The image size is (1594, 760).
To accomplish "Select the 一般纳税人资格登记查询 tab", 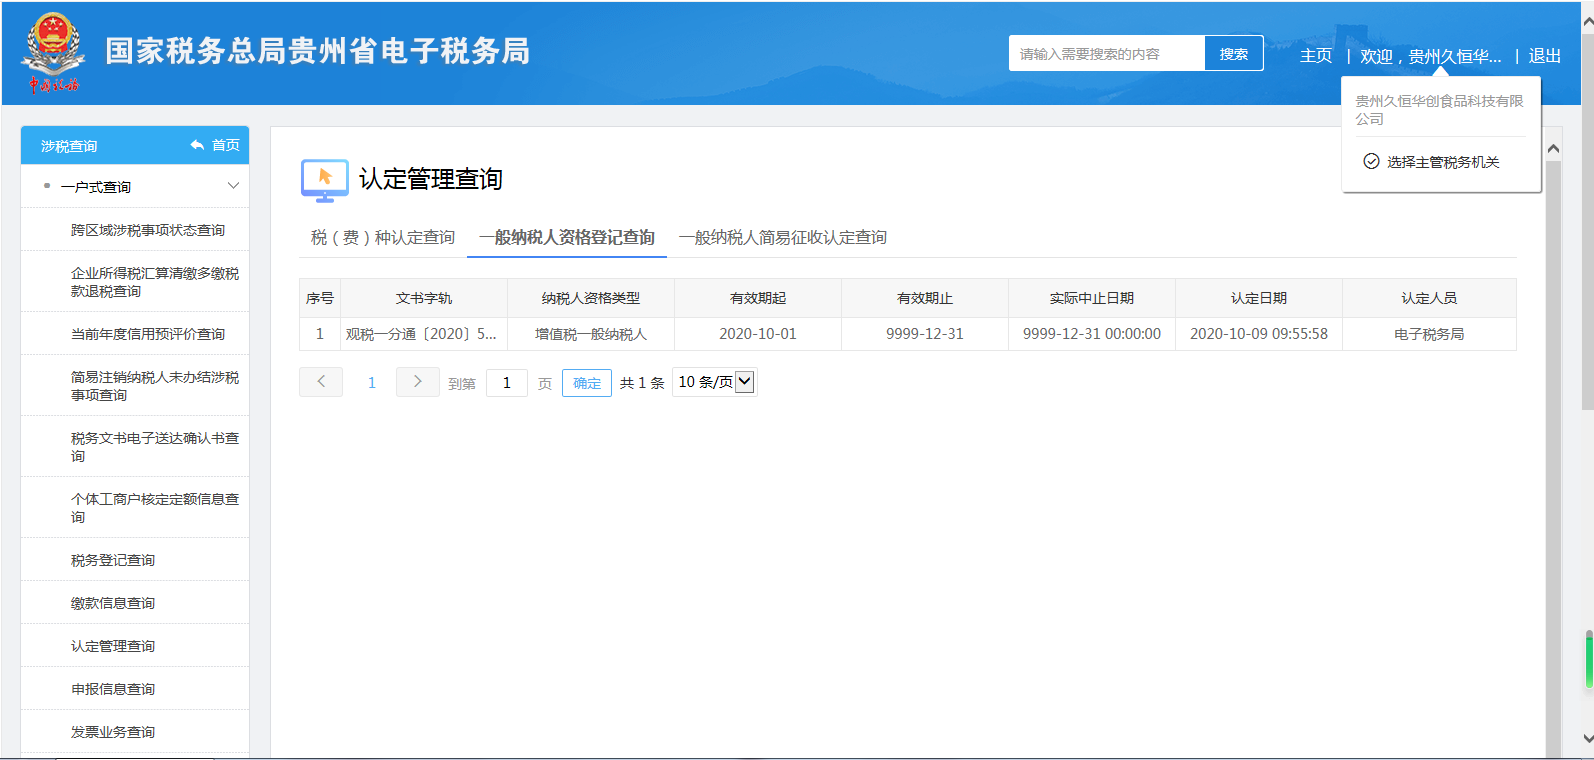I will click(x=566, y=237).
